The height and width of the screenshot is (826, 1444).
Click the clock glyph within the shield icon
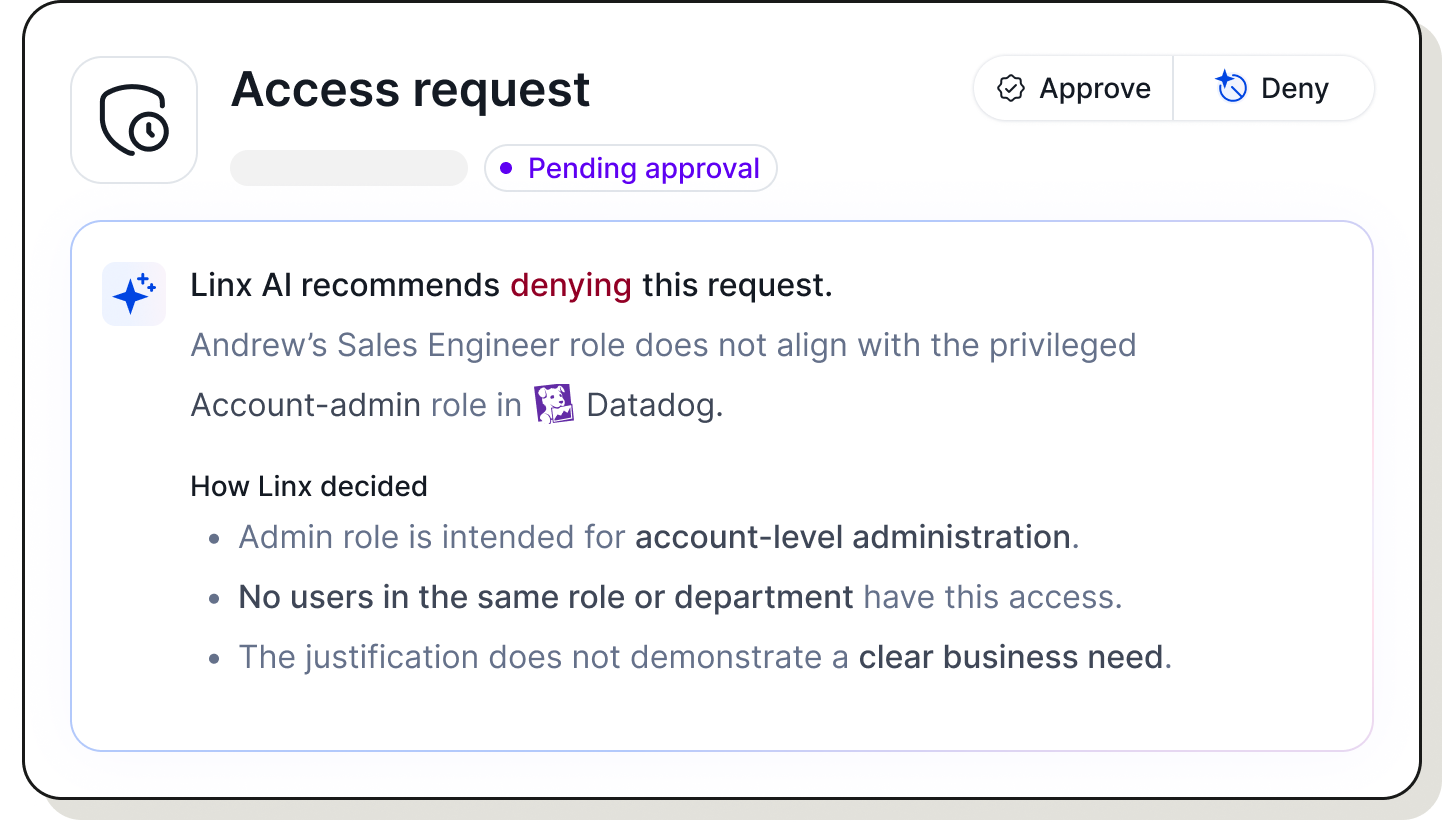(x=148, y=132)
